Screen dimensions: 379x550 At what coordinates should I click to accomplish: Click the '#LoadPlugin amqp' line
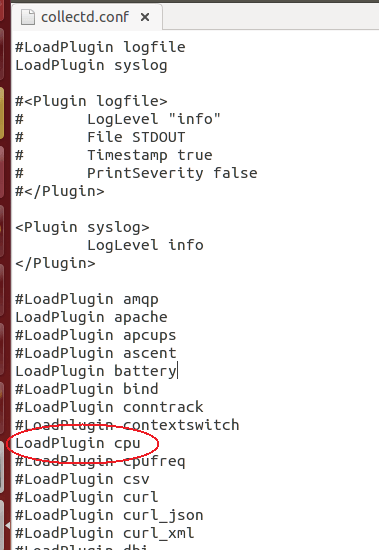coord(87,299)
